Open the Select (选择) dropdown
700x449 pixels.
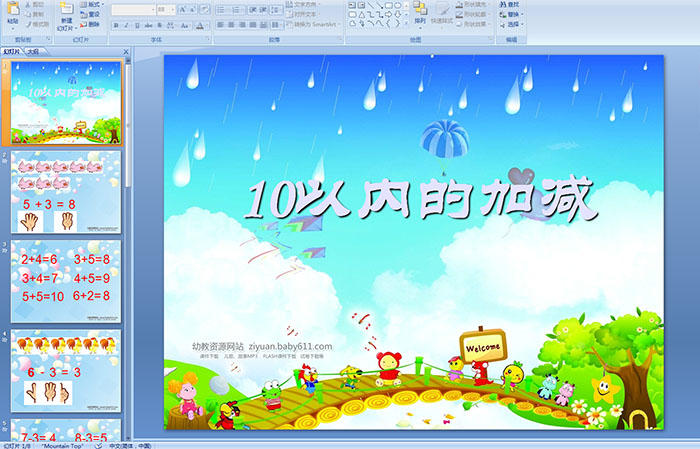(x=512, y=24)
